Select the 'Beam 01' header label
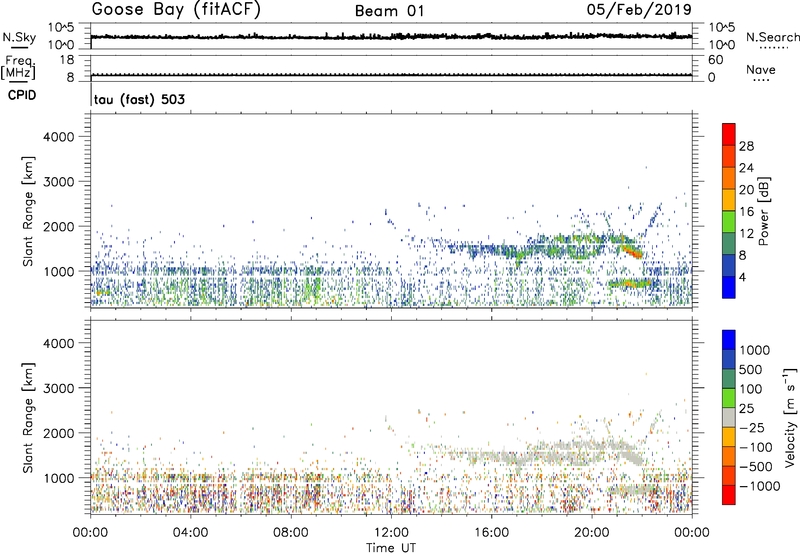The width and height of the screenshot is (800, 554). tap(389, 11)
